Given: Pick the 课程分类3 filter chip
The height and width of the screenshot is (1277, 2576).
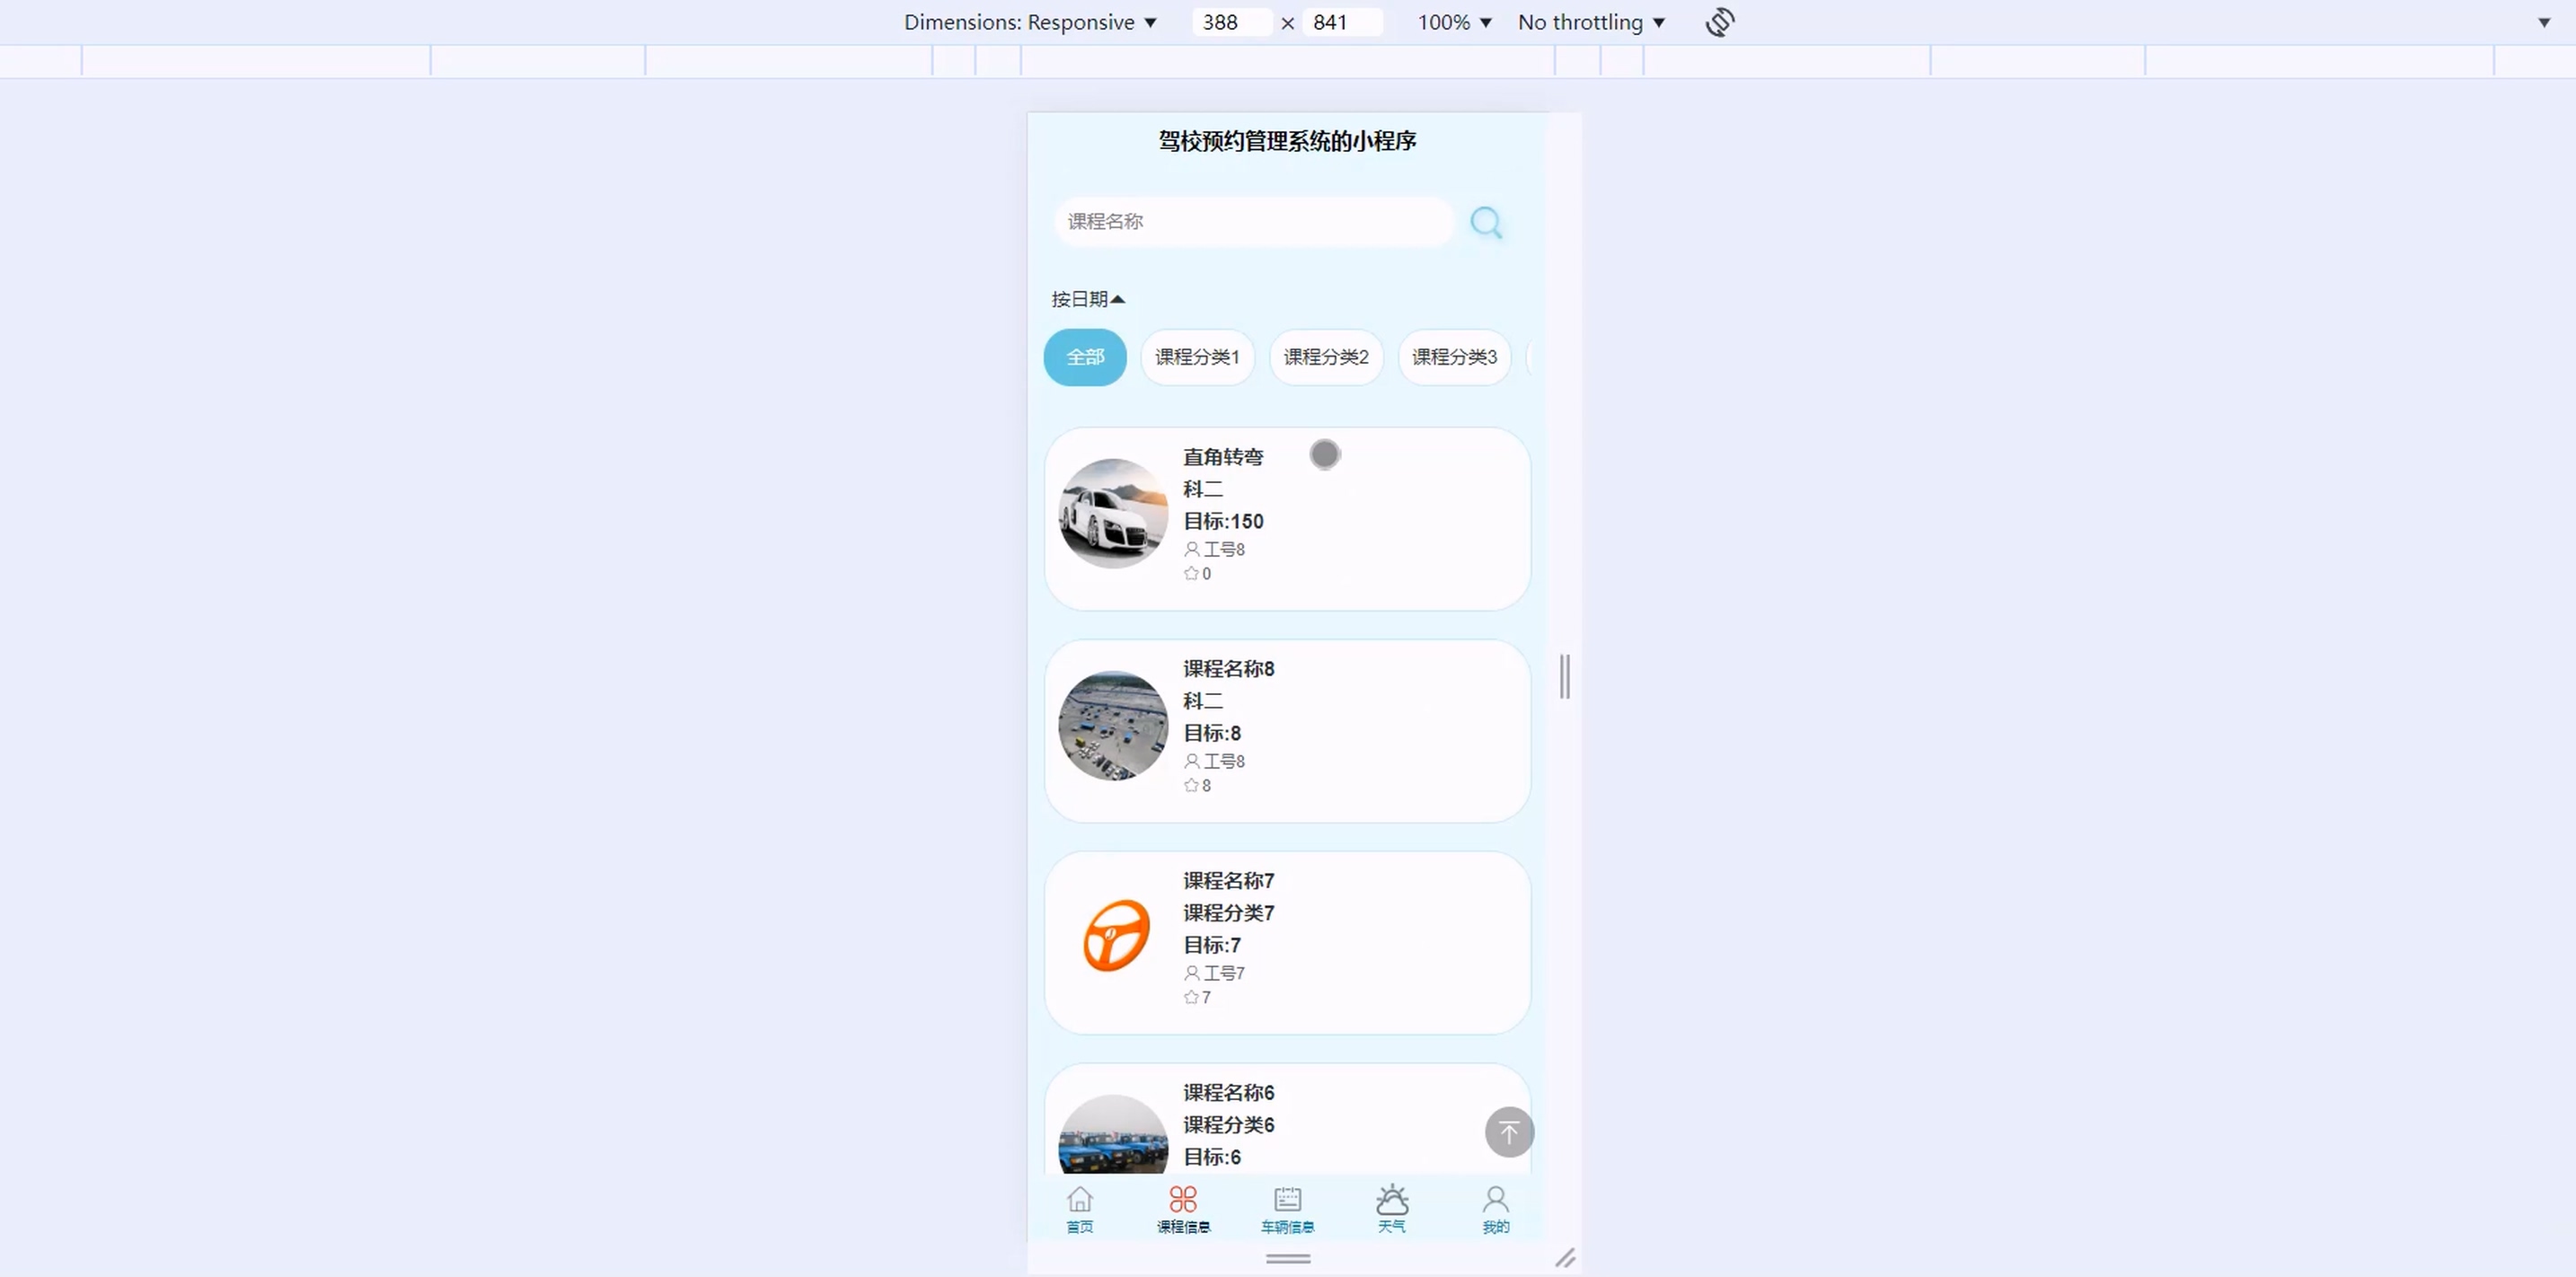Looking at the screenshot, I should (x=1454, y=357).
